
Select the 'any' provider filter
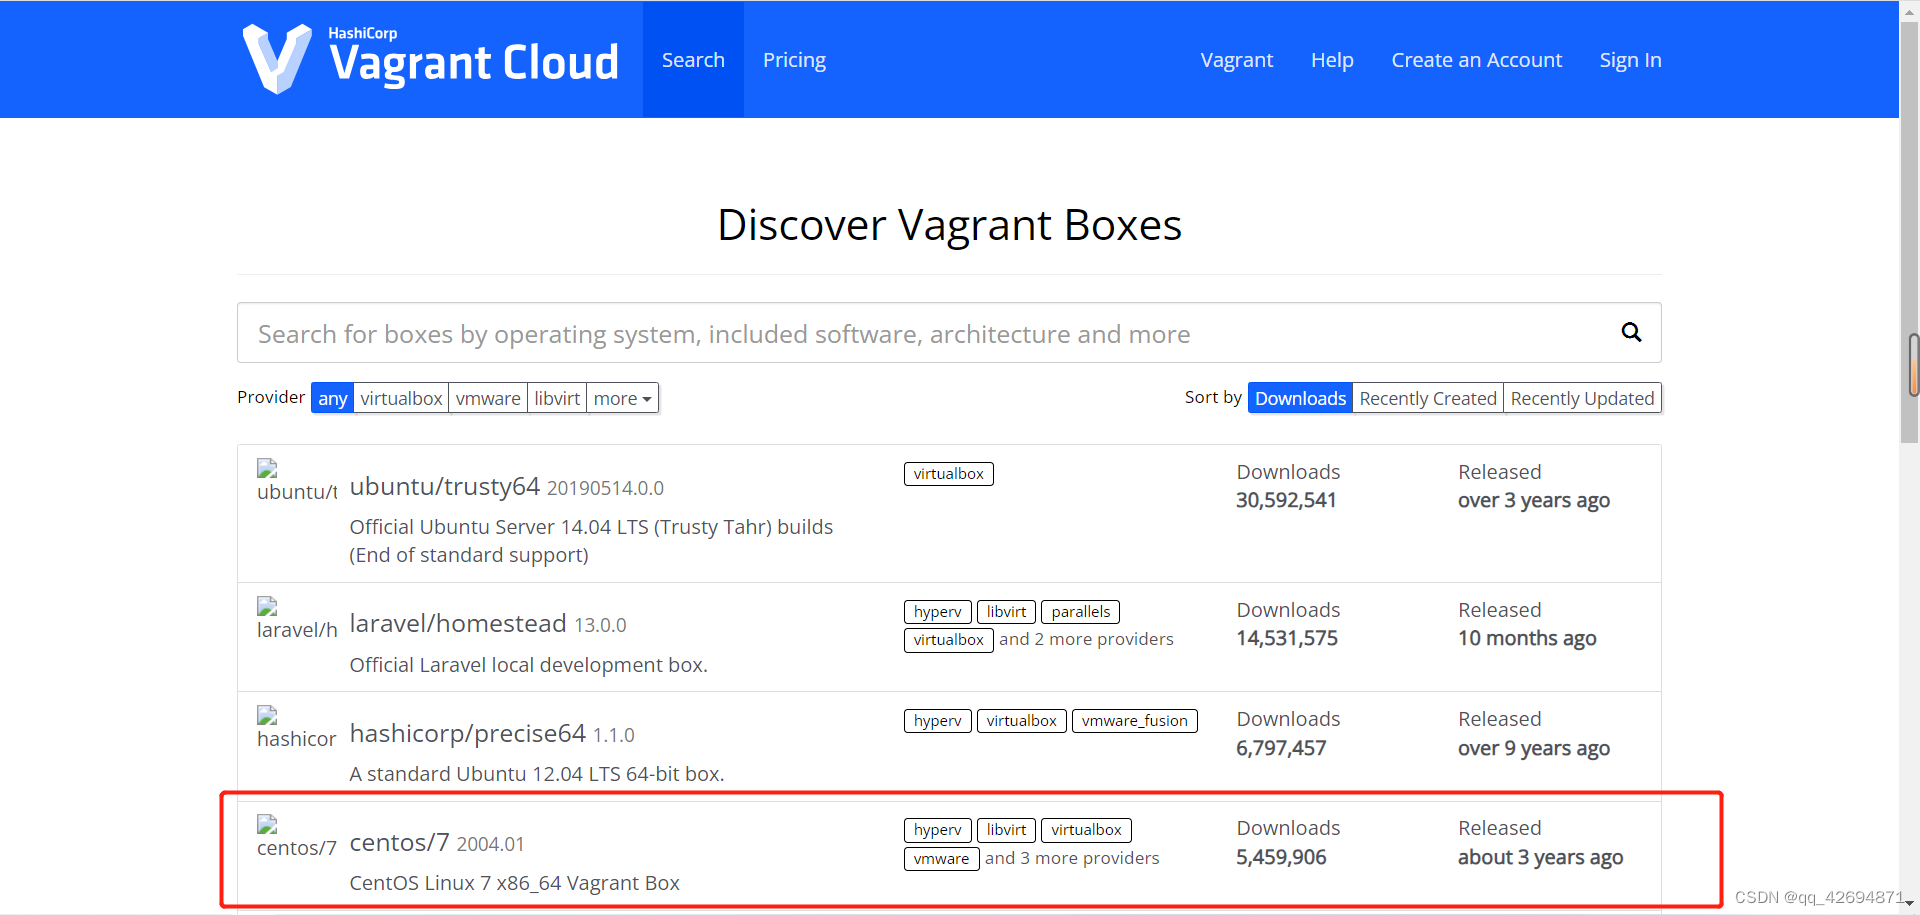332,398
